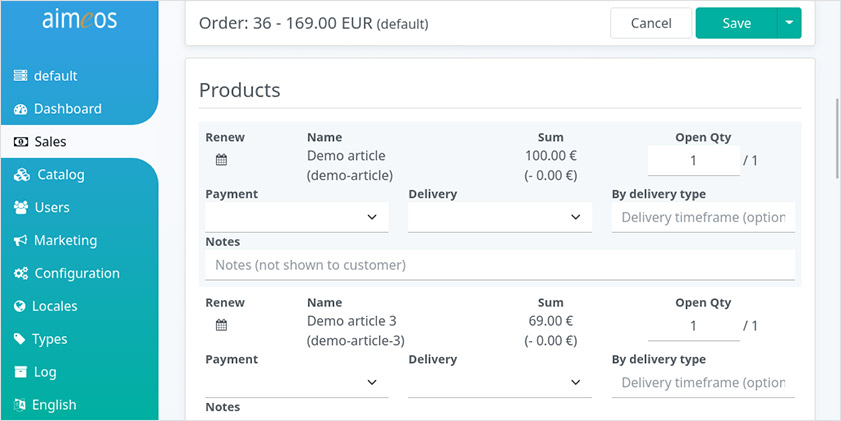The width and height of the screenshot is (841, 421).
Task: Open Payment dropdown for Demo article
Action: [297, 217]
